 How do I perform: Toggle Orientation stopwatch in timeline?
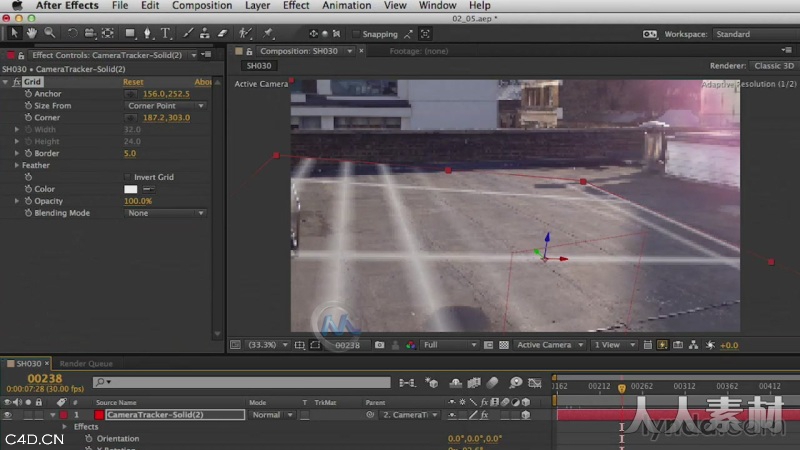click(x=89, y=439)
